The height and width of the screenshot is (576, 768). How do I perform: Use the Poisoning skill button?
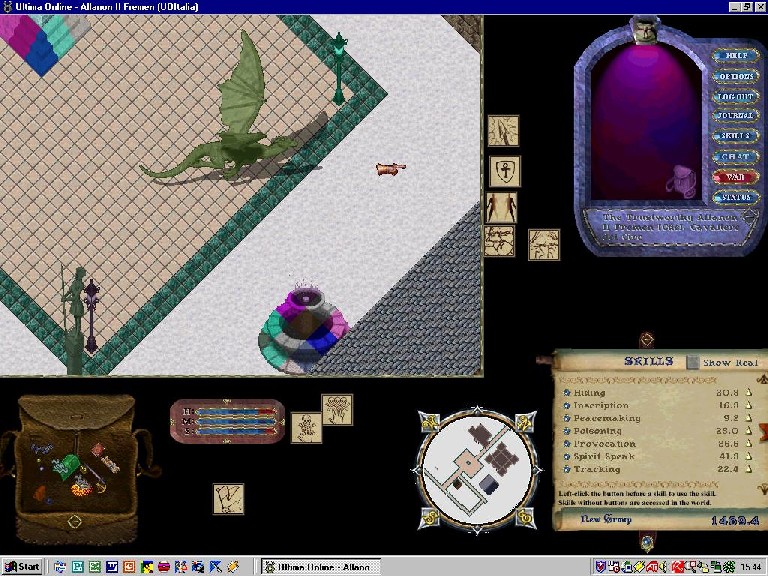pos(567,431)
